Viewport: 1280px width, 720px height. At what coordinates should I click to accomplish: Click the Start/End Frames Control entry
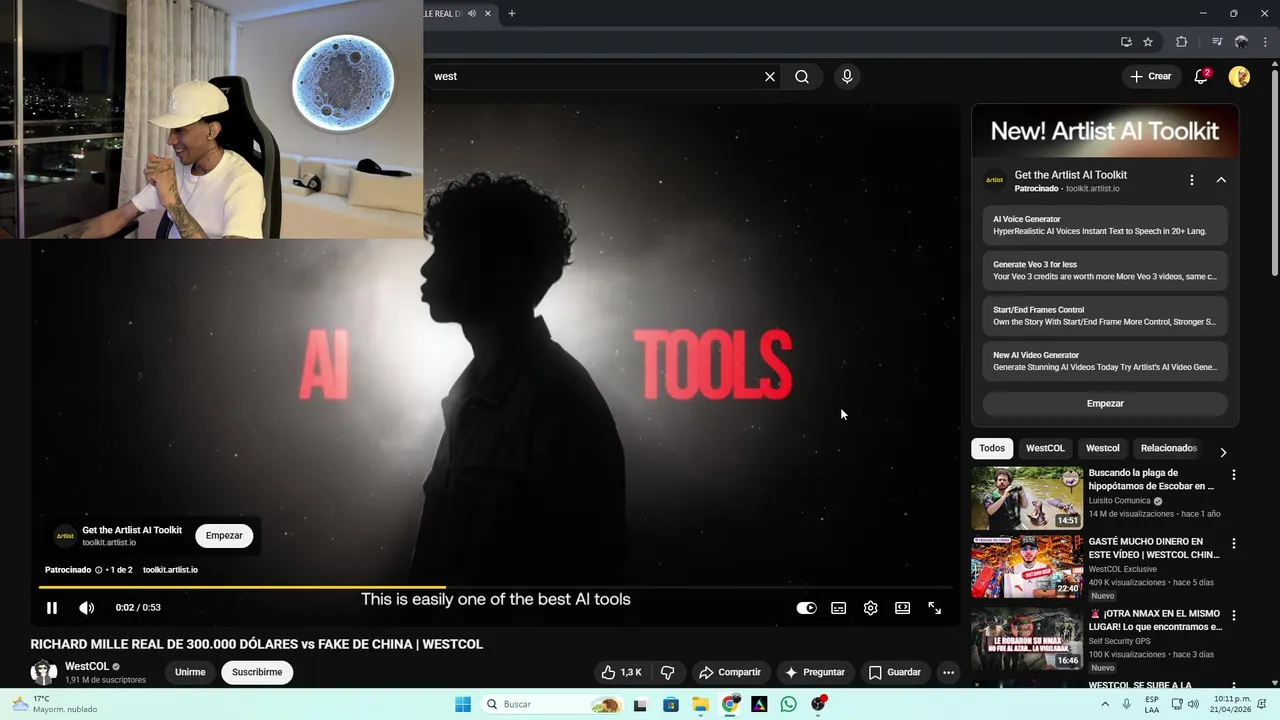point(1105,316)
